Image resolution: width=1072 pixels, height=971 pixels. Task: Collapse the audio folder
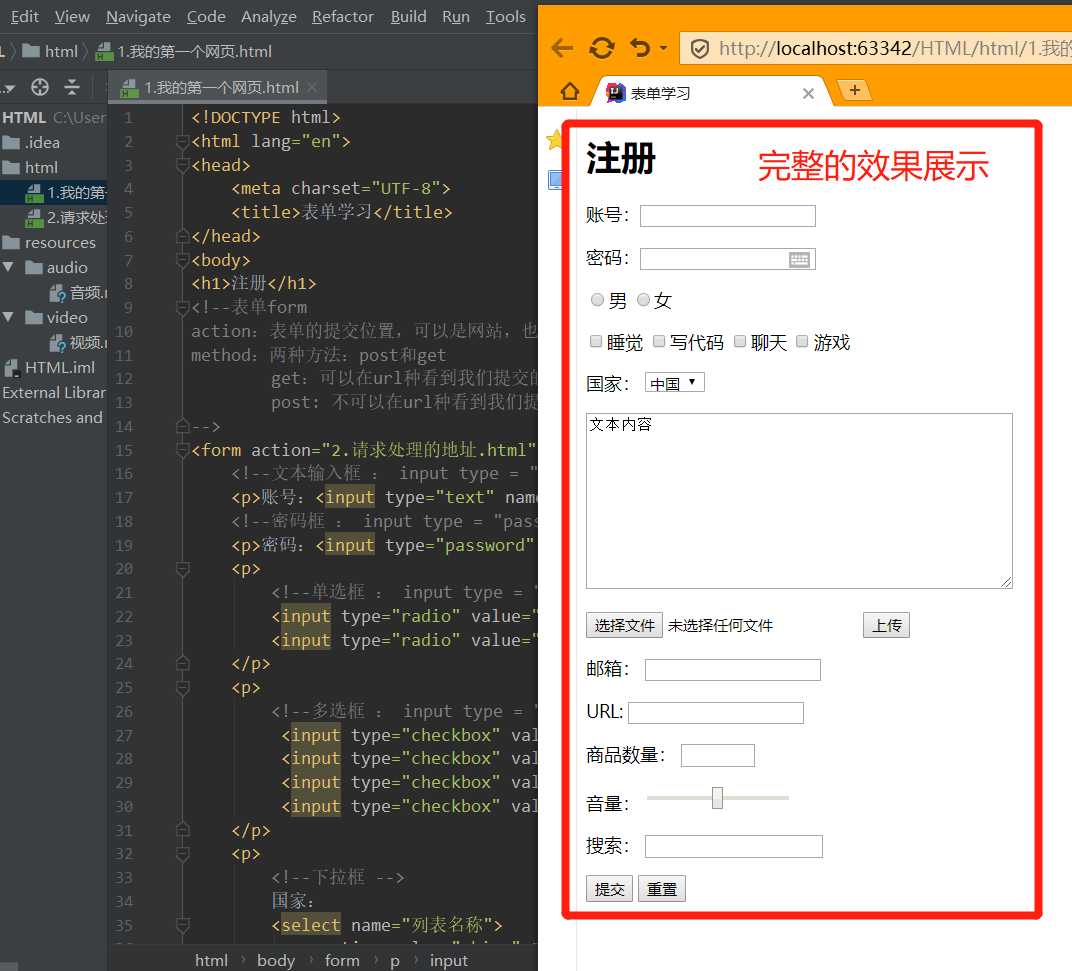coord(8,267)
